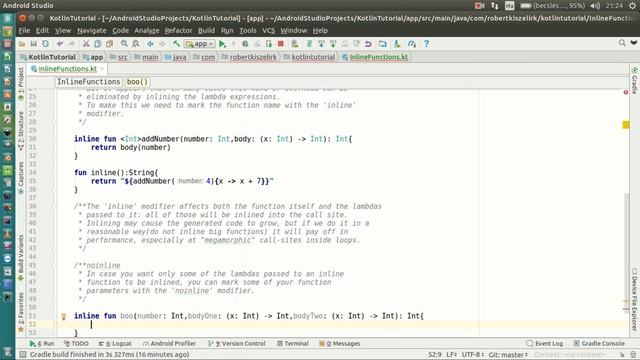This screenshot has height=360, width=640.
Task: Click the Synchronize toolbar icon
Action: (x=45, y=44)
